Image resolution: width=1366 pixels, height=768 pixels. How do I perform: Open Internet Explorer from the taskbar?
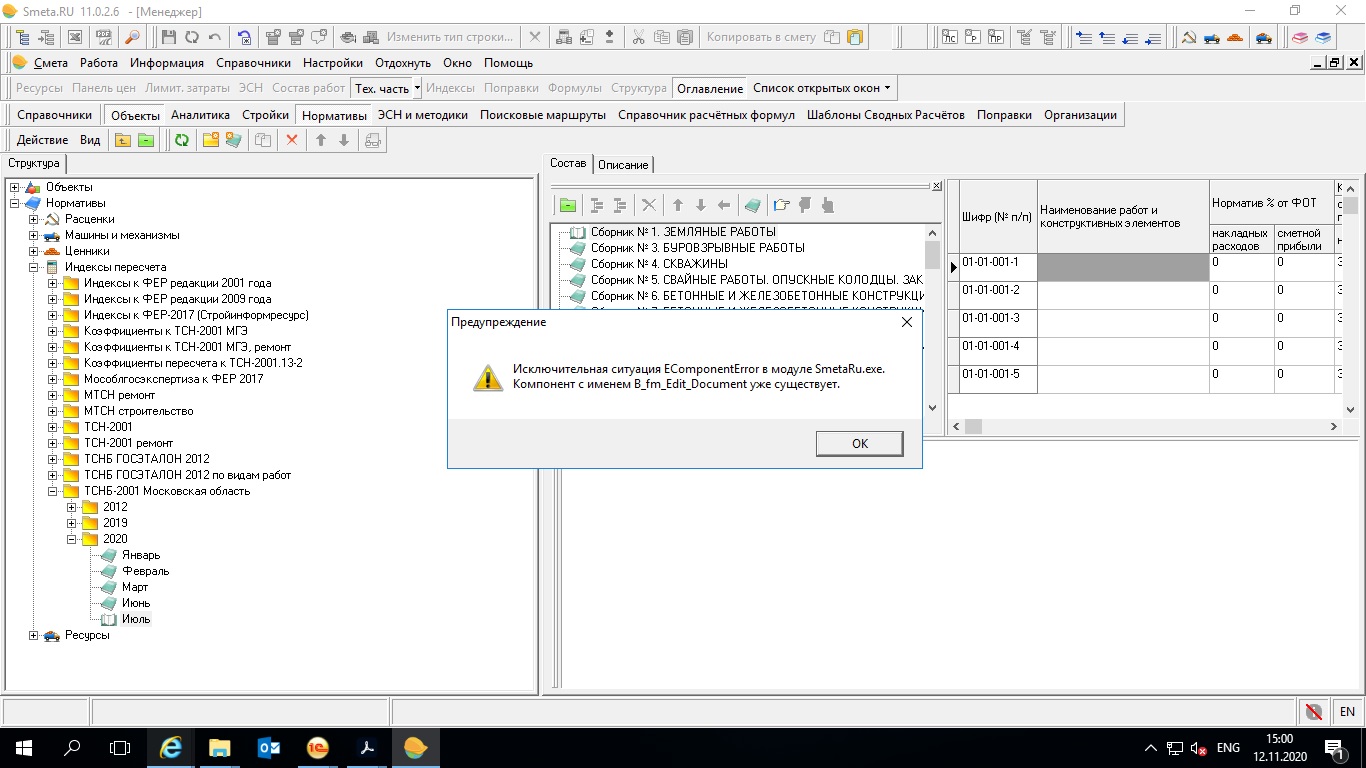pyautogui.click(x=171, y=747)
